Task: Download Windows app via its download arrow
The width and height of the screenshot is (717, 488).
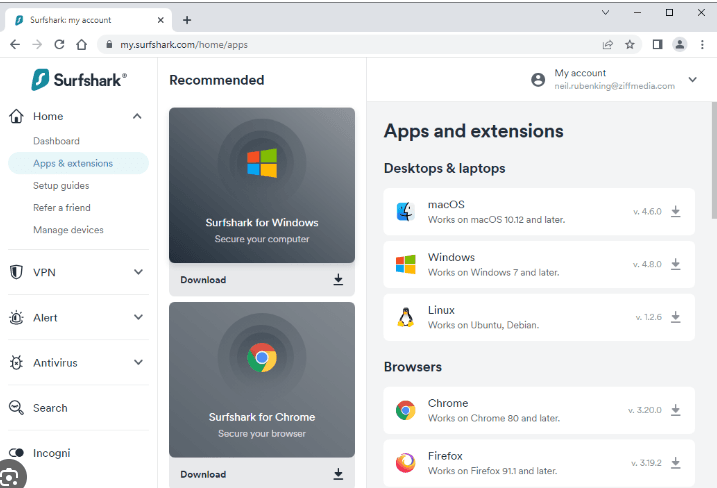Action: (x=675, y=264)
